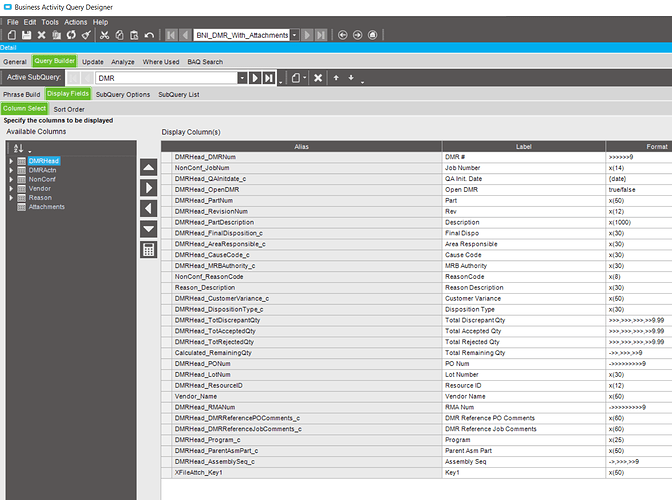Select the Attachments table in Available Columns

click(46, 207)
